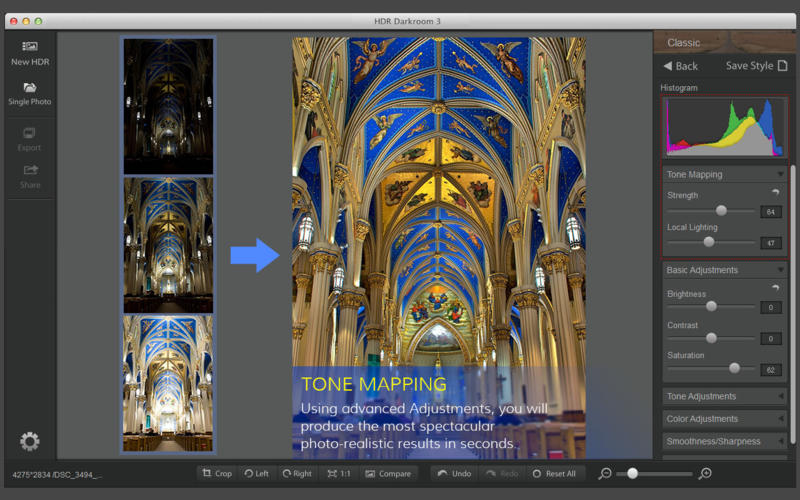Screen dimensions: 800x500
Task: Rotate the image Right
Action: coord(297,473)
